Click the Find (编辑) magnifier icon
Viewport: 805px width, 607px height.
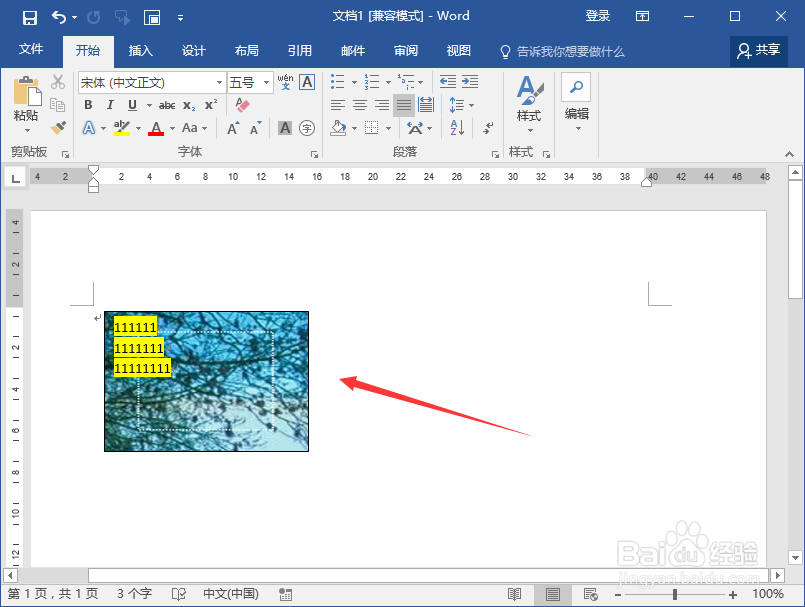pyautogui.click(x=576, y=86)
